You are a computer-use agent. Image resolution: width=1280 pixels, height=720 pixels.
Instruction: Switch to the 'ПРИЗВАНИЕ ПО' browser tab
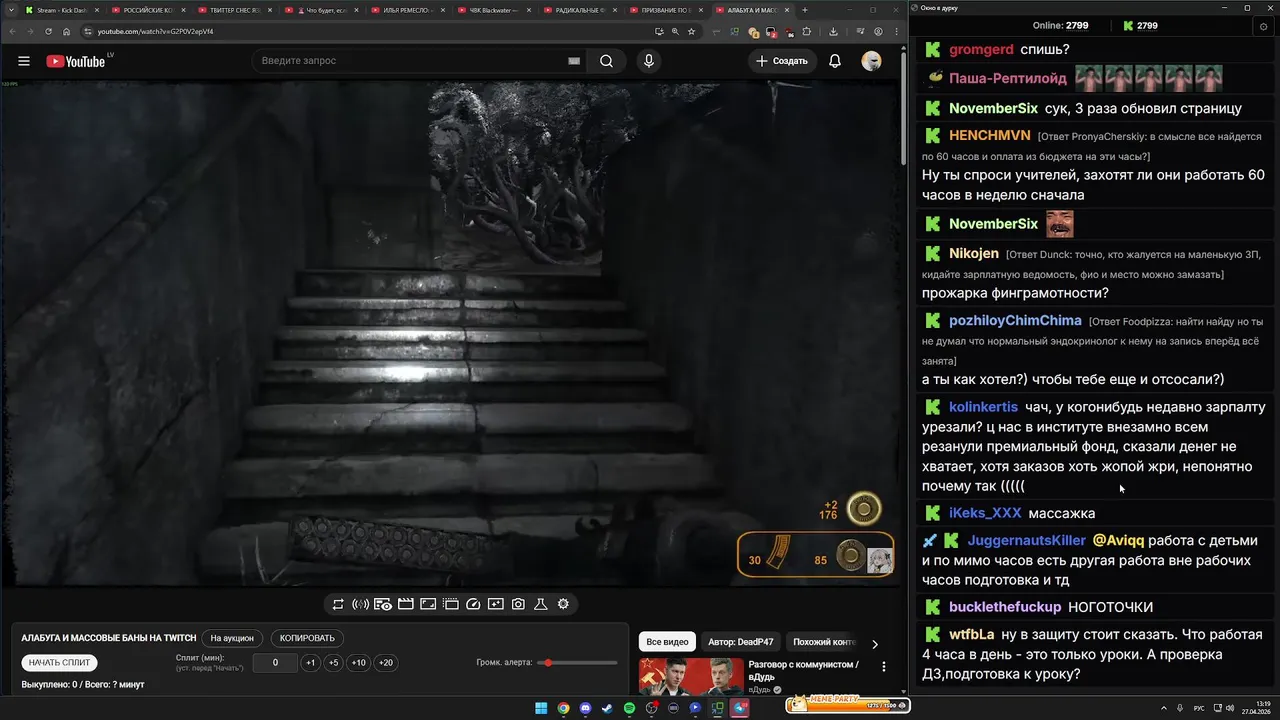[x=666, y=10]
